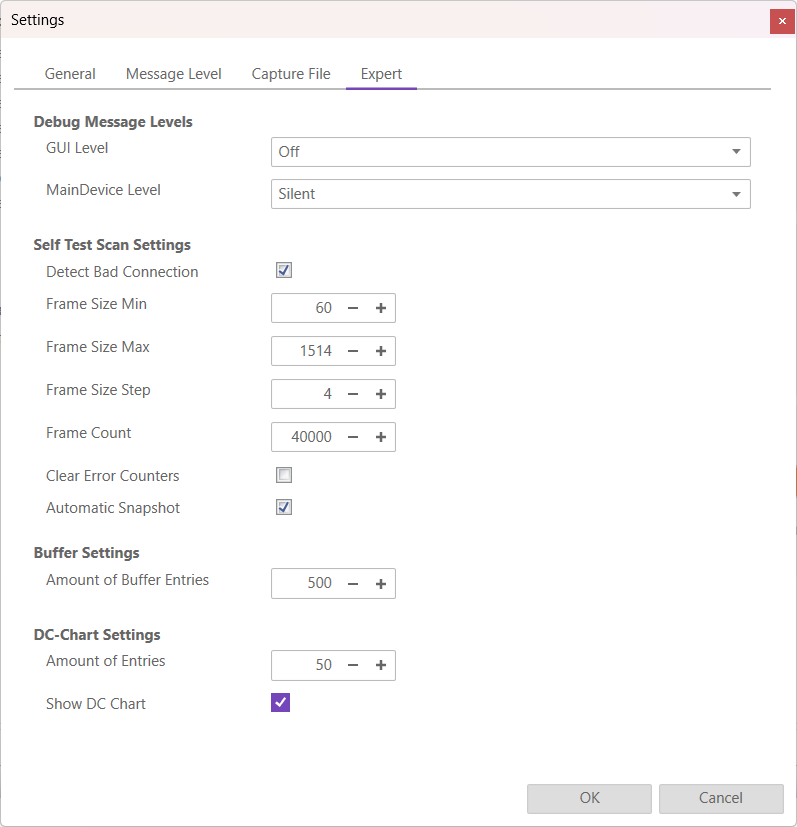Disable the Detect Bad Connection checkbox
This screenshot has height=827, width=797.
pyautogui.click(x=283, y=269)
